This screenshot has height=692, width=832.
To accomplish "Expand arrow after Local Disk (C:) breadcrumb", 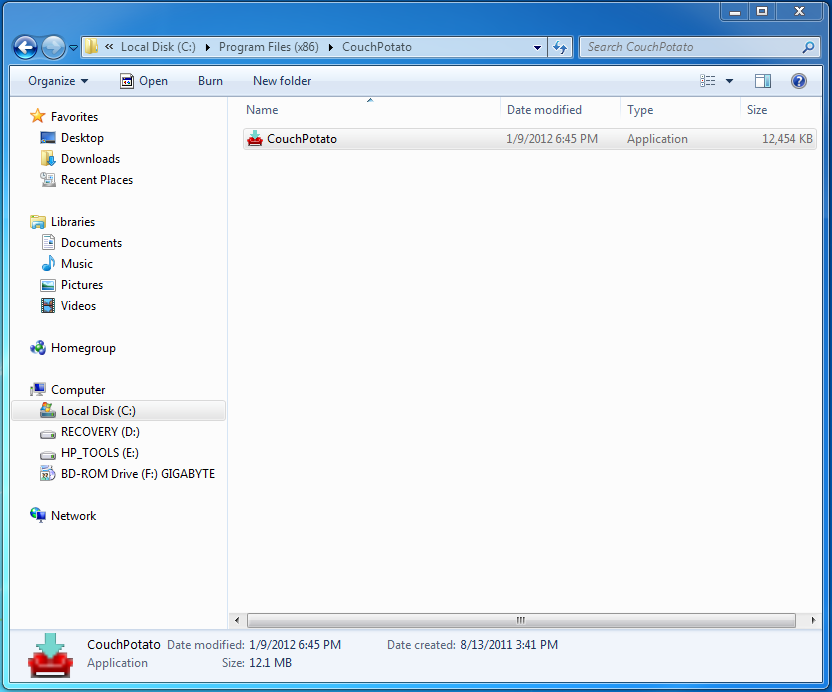I will [207, 47].
